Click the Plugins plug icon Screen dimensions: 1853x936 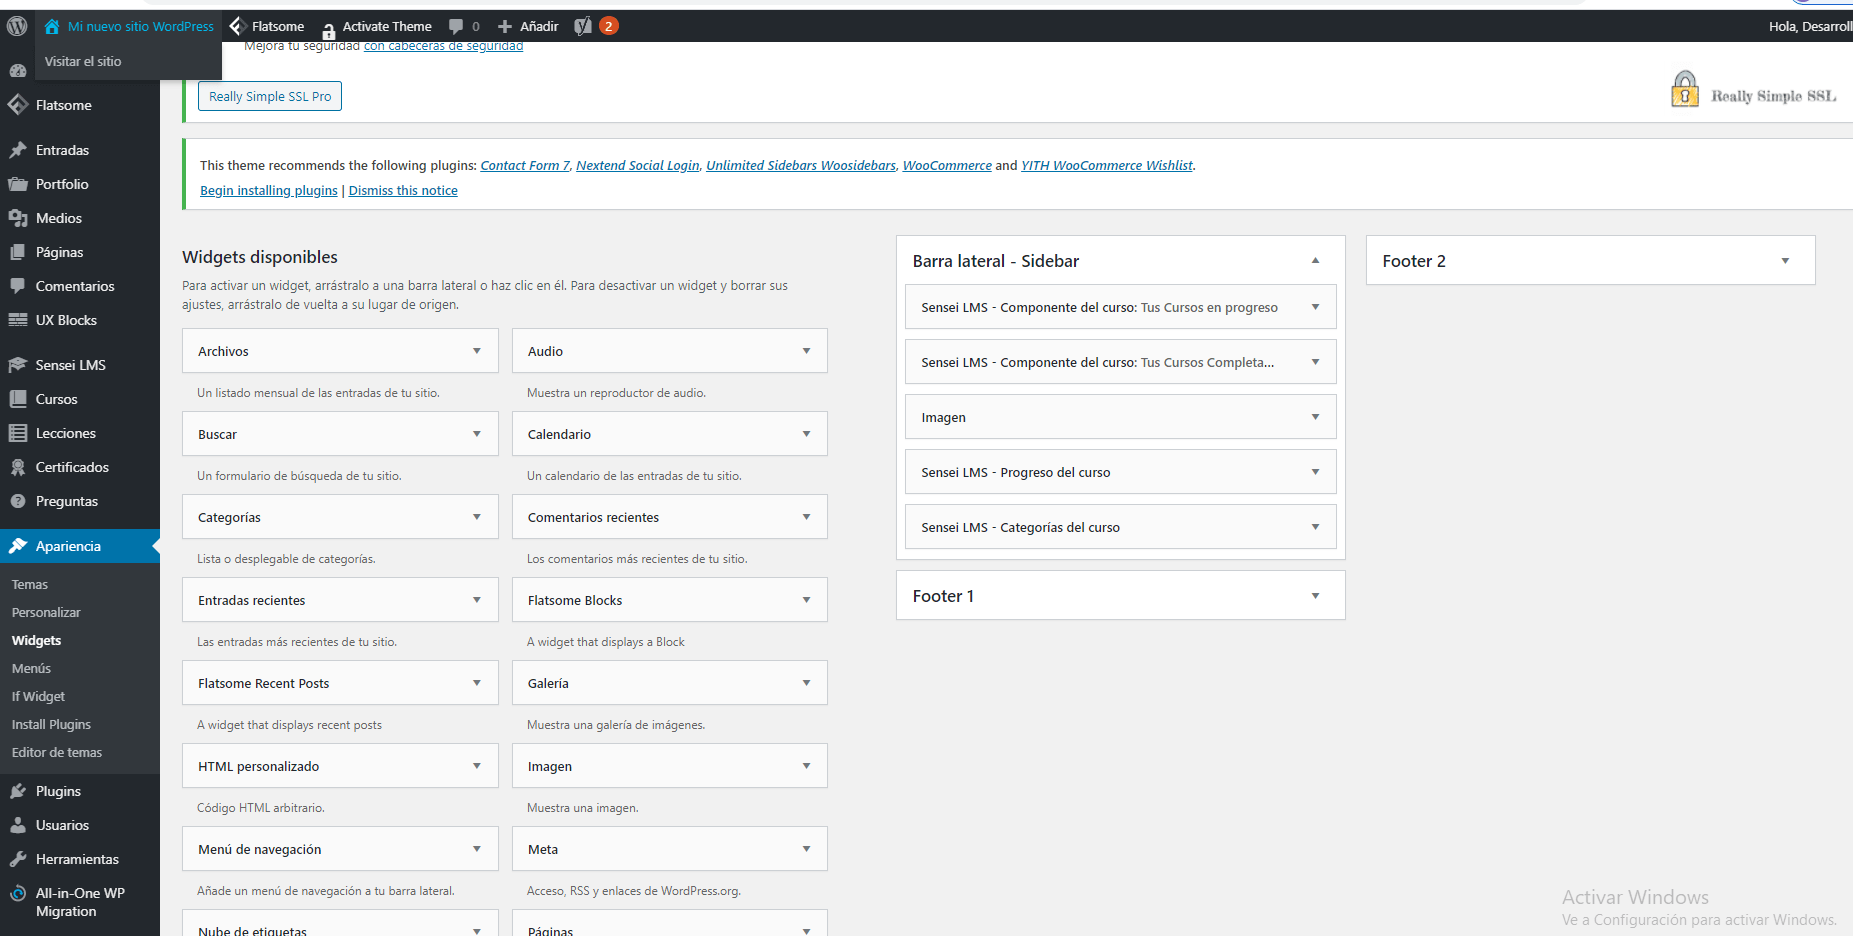tap(17, 791)
